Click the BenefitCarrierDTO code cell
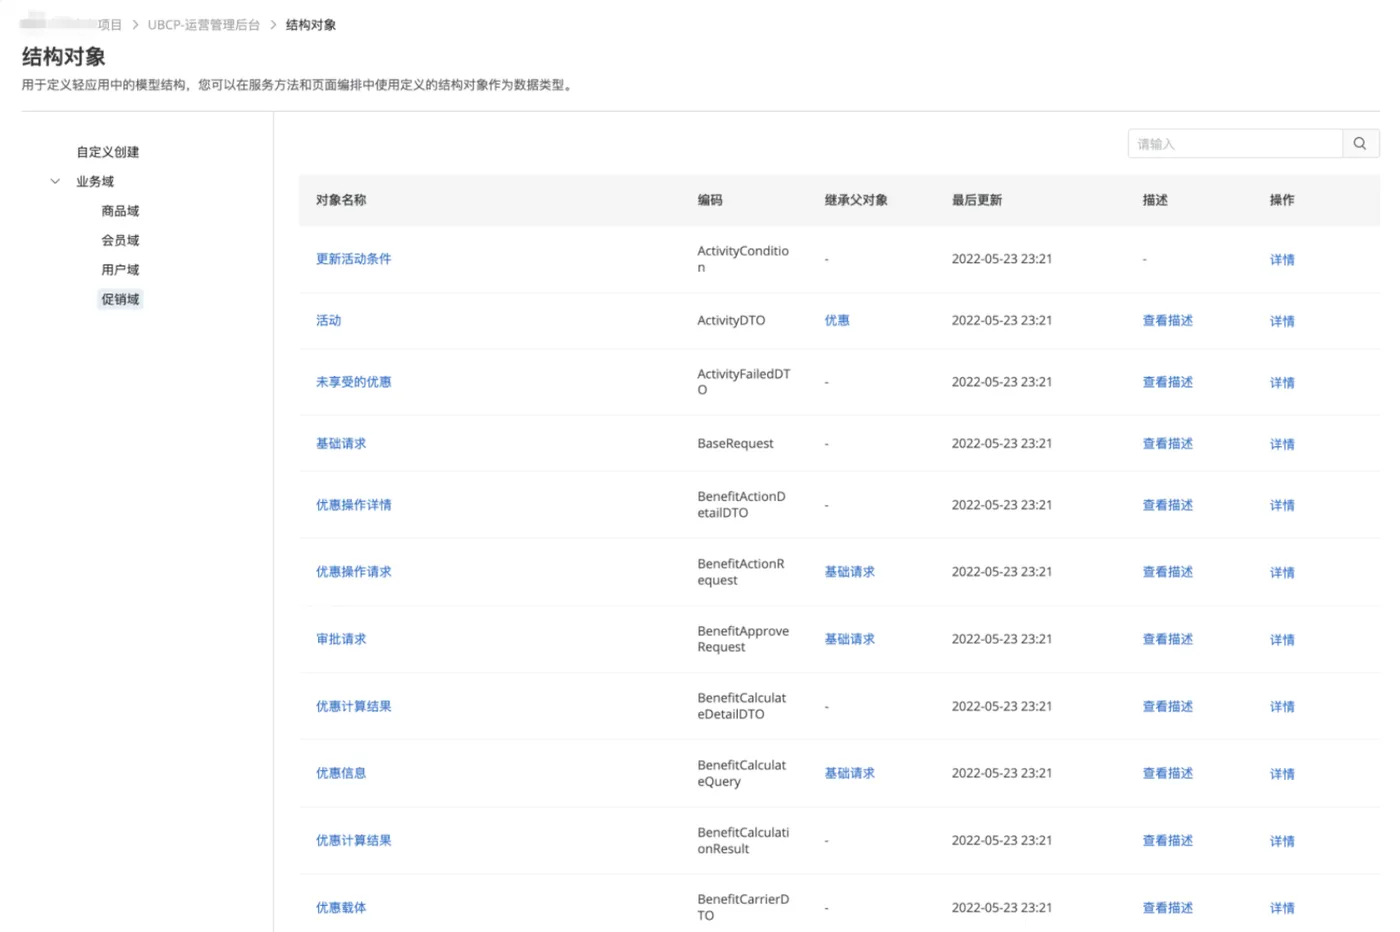This screenshot has width=1400, height=932. (x=743, y=907)
